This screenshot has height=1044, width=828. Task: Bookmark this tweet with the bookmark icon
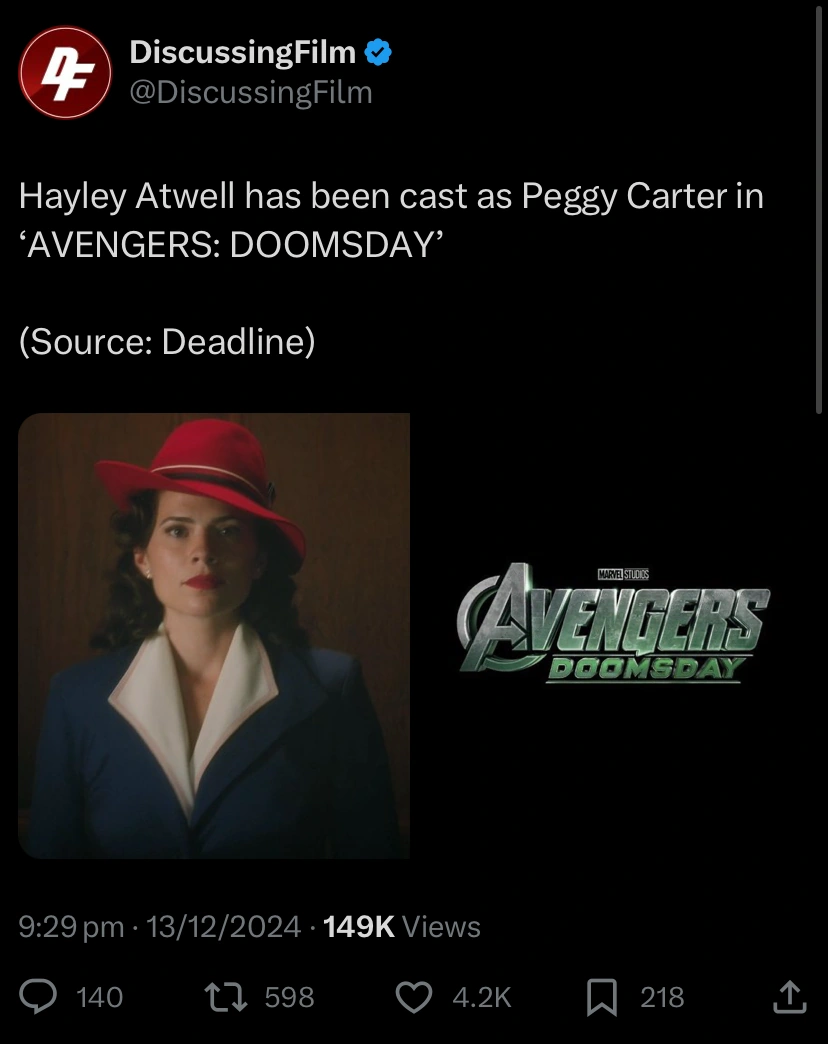coord(602,997)
